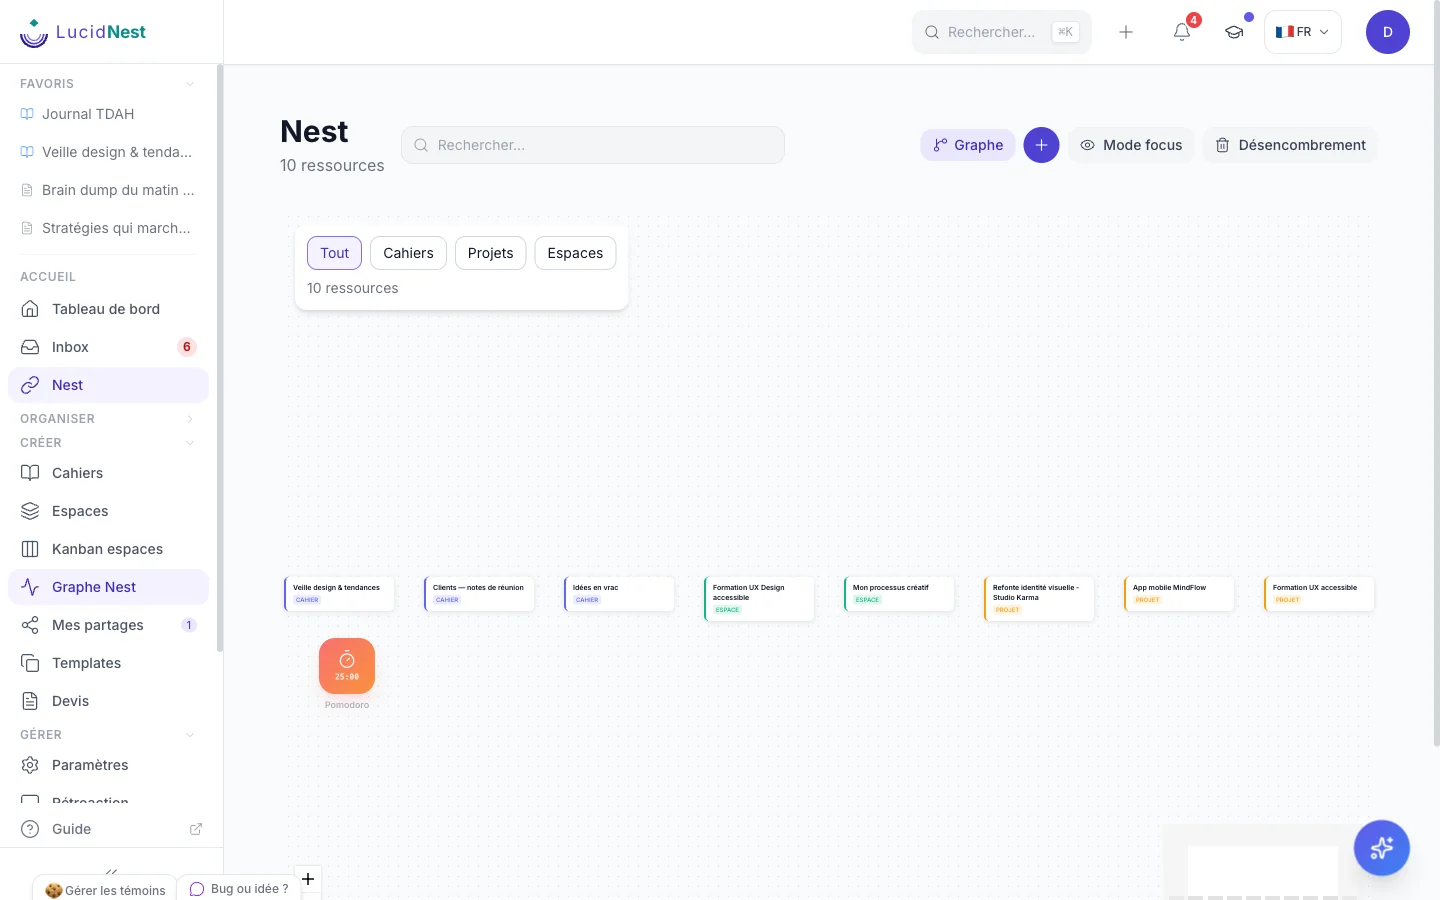Open Veille design & tenda... favorite
The height and width of the screenshot is (900, 1440).
(x=108, y=152)
